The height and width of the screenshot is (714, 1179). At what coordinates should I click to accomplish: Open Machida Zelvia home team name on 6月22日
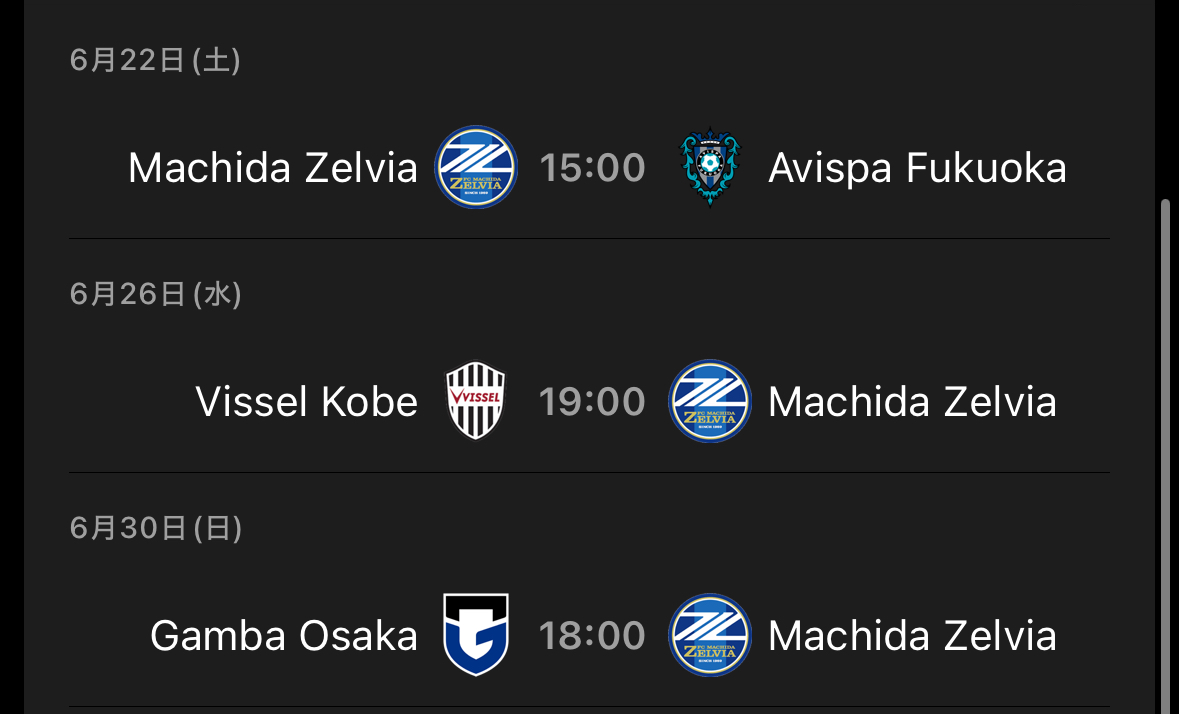[x=273, y=168]
